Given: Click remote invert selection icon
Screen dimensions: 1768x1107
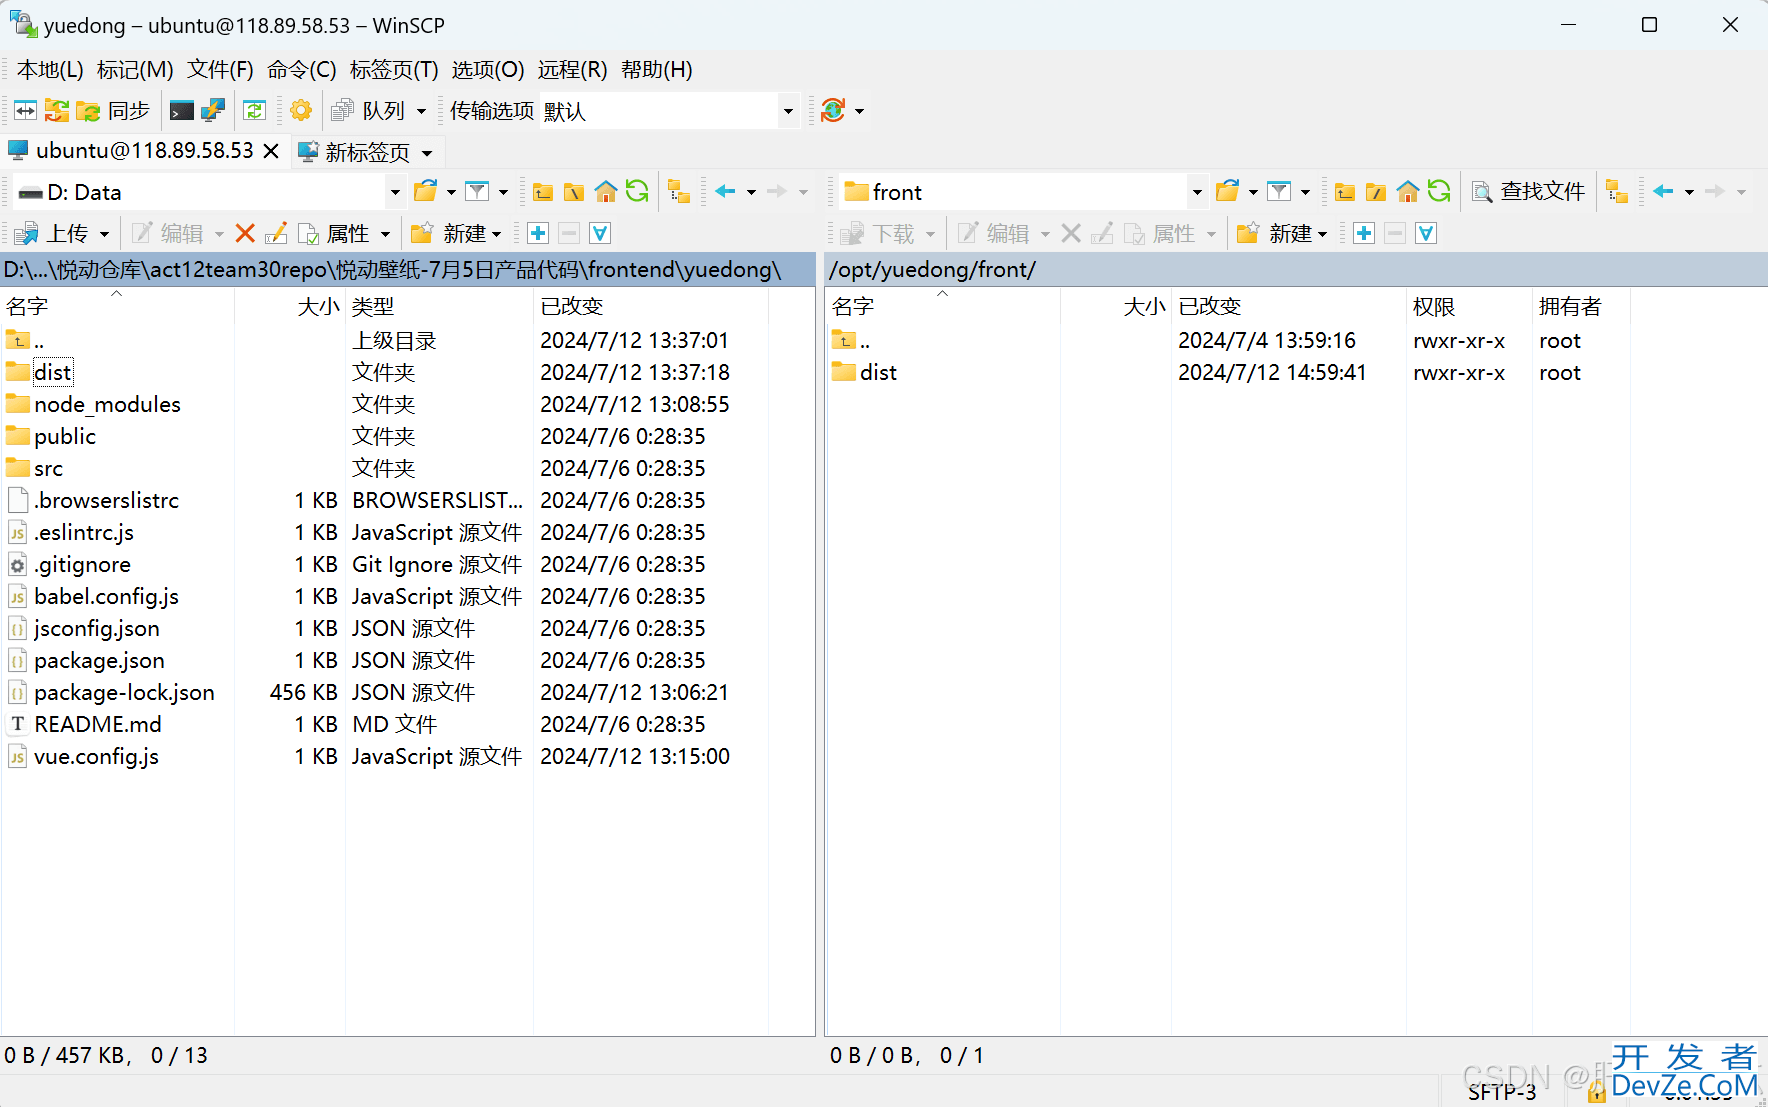Looking at the screenshot, I should point(1426,233).
